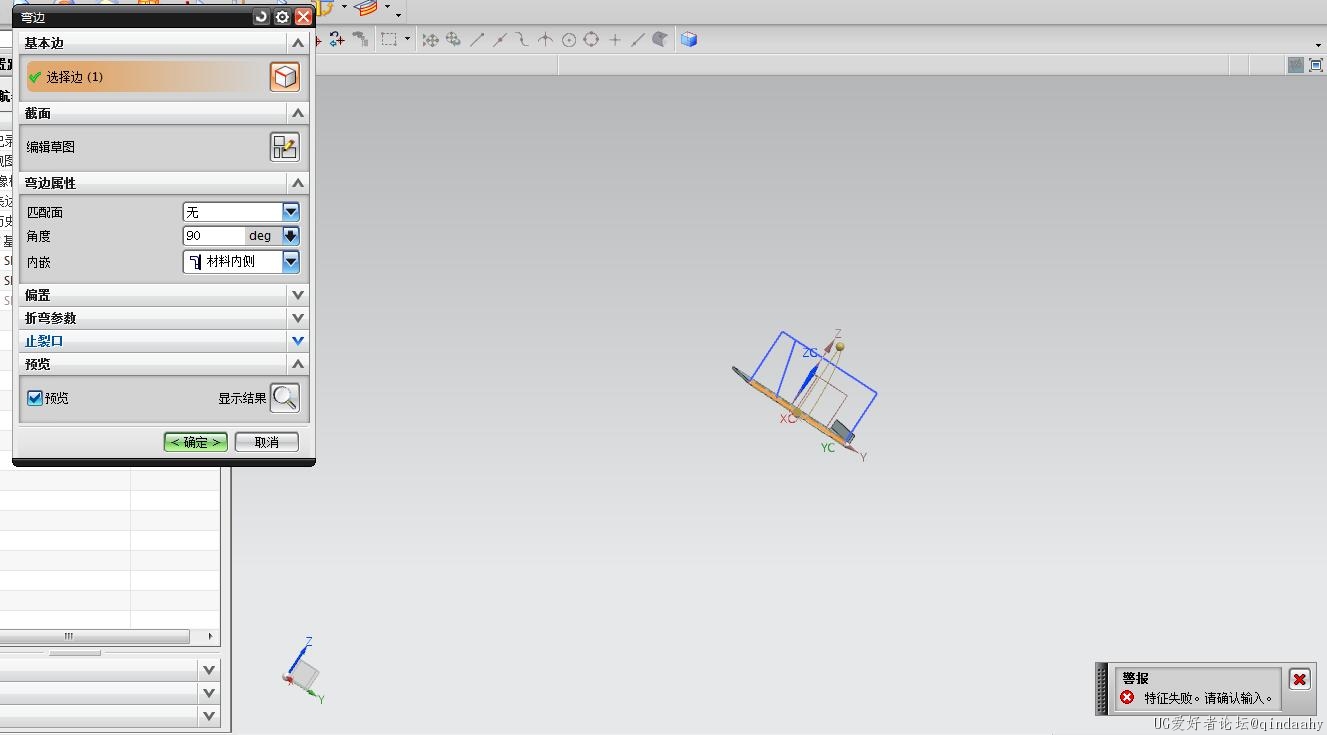Click the horizontal scrollbar in the left panel
Image resolution: width=1327 pixels, height=735 pixels.
95,636
